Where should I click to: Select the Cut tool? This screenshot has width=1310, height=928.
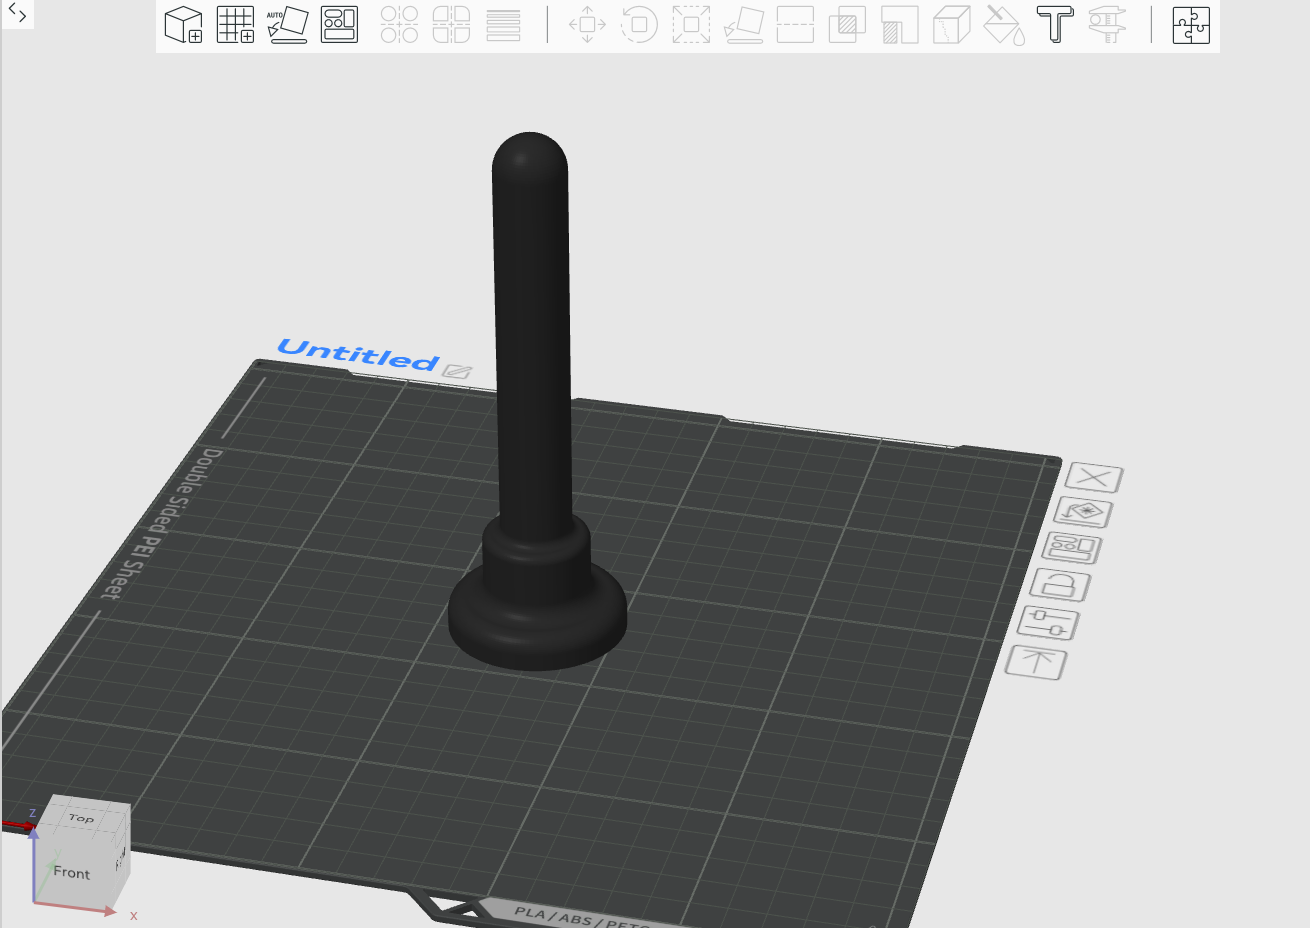coord(795,25)
